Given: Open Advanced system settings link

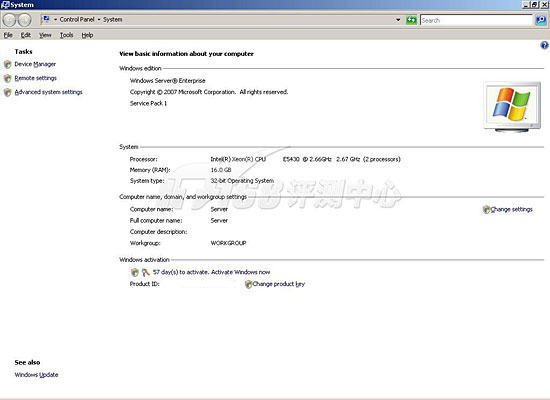Looking at the screenshot, I should point(48,92).
